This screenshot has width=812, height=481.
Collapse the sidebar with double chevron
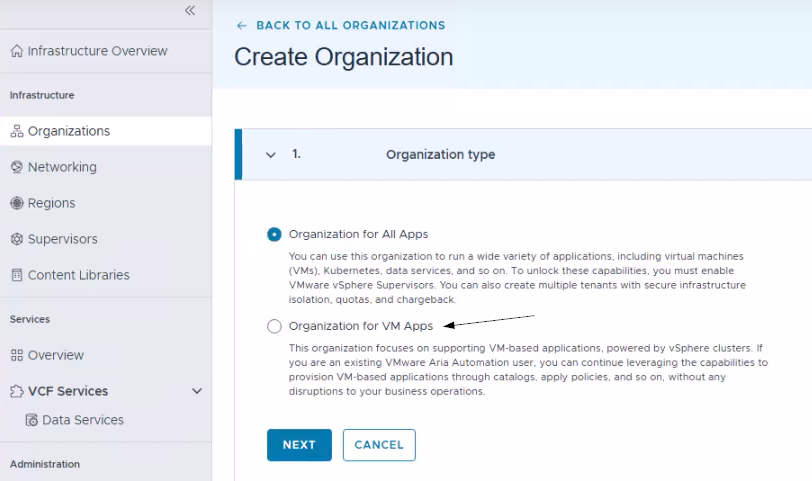coord(190,11)
